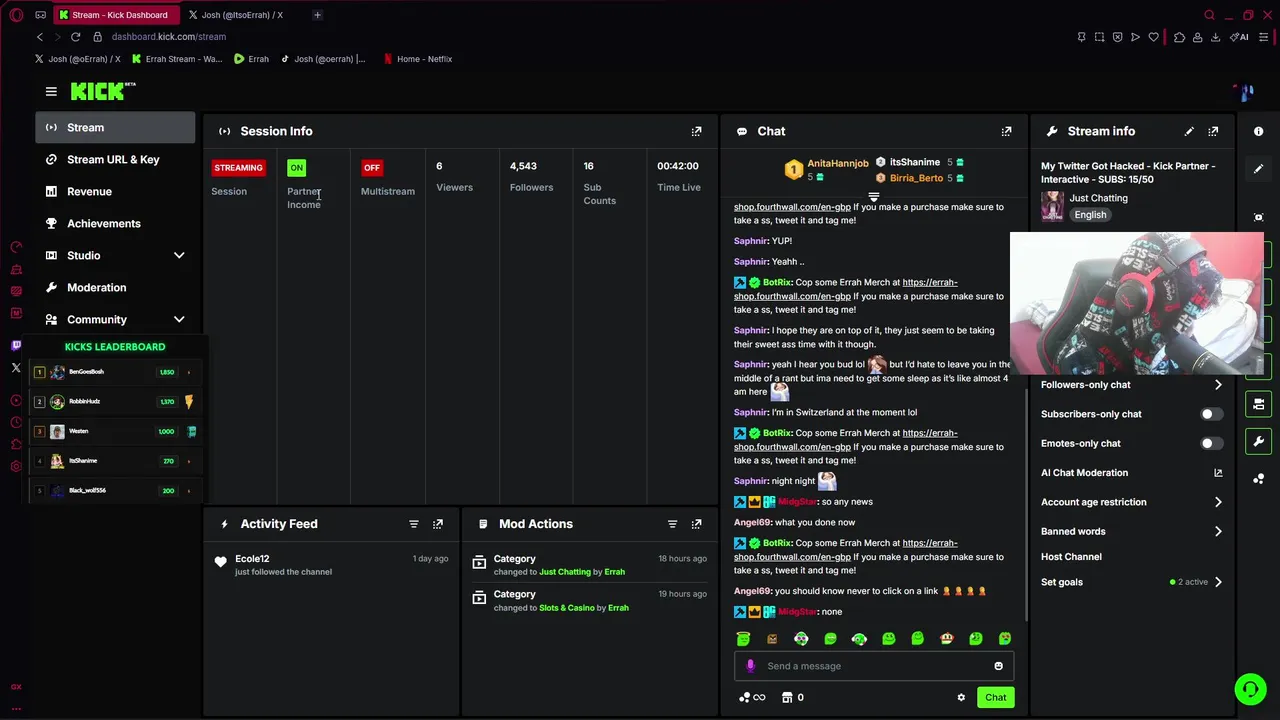Screen dimensions: 1280x720
Task: Click the webcam preview thumbnail
Action: [1137, 303]
